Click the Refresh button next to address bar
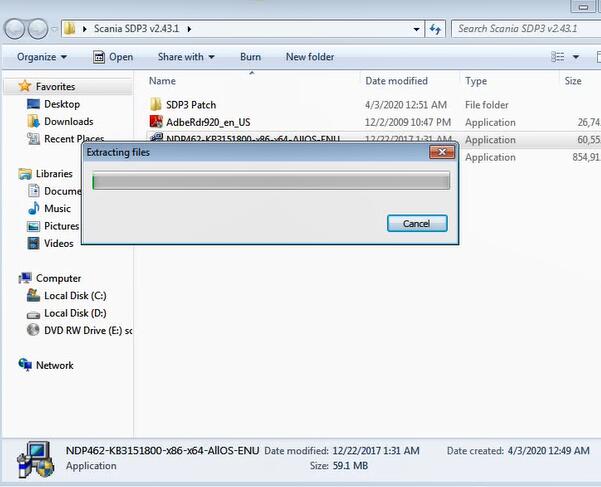Screen dimensions: 601x487 pos(435,29)
